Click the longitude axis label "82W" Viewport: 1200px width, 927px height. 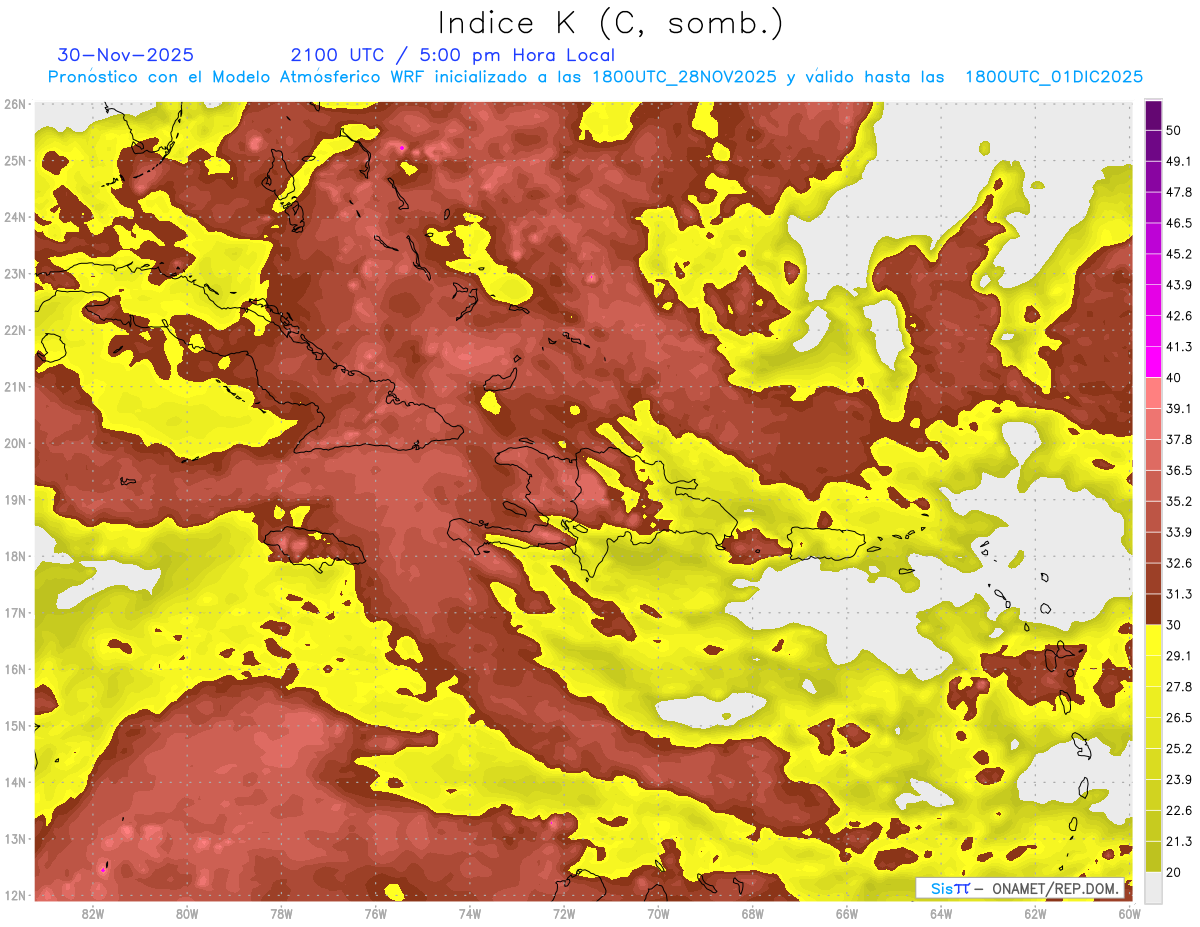coord(93,914)
